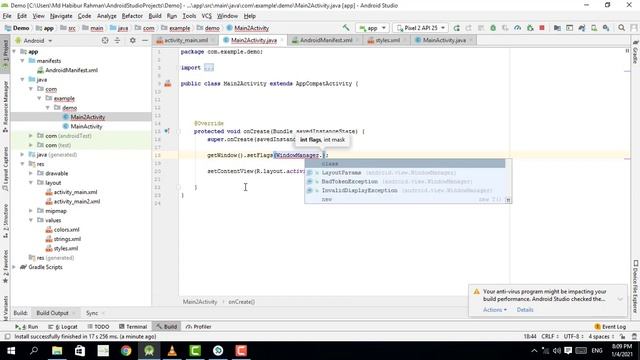Expand folded import block in editor

[209, 68]
